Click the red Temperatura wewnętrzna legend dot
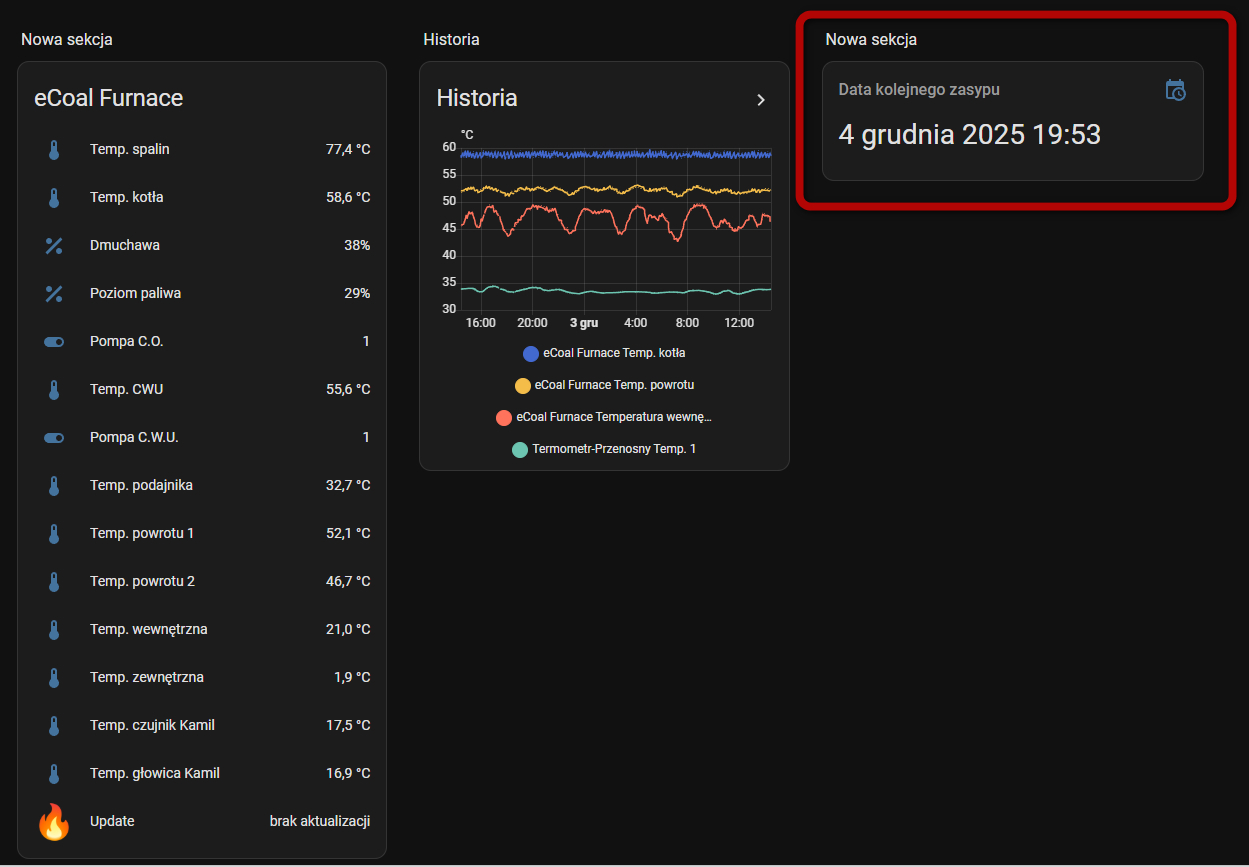Viewport: 1249px width, 867px height. (x=504, y=417)
